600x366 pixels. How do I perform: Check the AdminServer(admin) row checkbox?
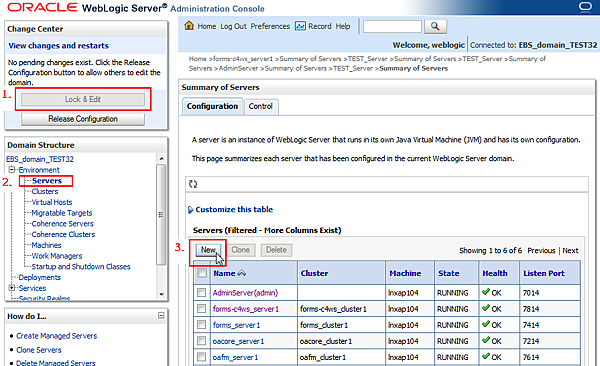tap(201, 292)
